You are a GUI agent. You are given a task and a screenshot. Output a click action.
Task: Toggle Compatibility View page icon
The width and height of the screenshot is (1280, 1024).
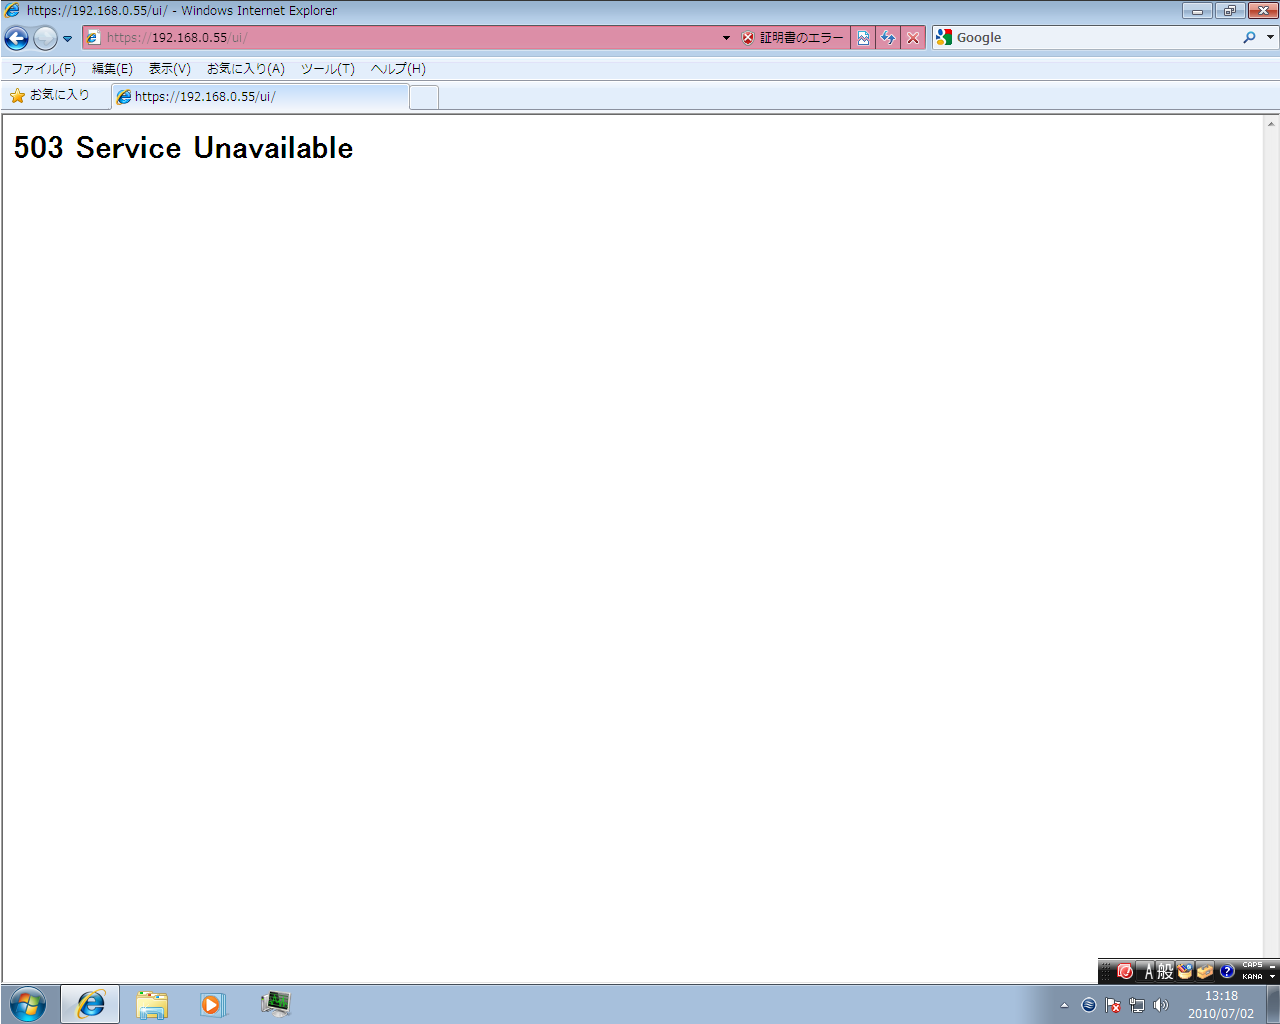(863, 38)
